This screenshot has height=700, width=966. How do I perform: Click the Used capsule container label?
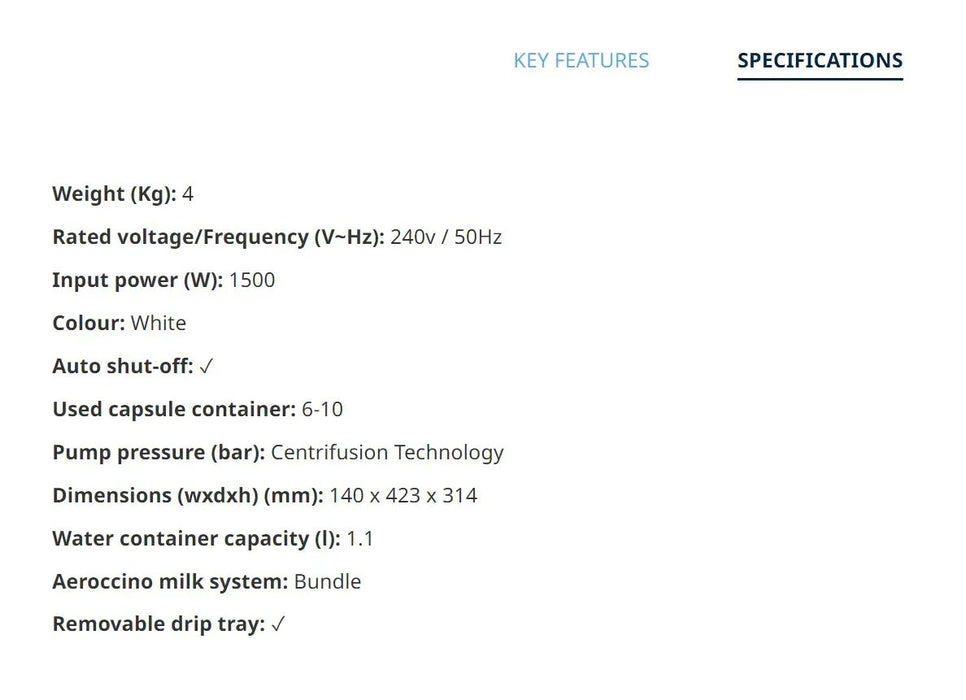173,409
